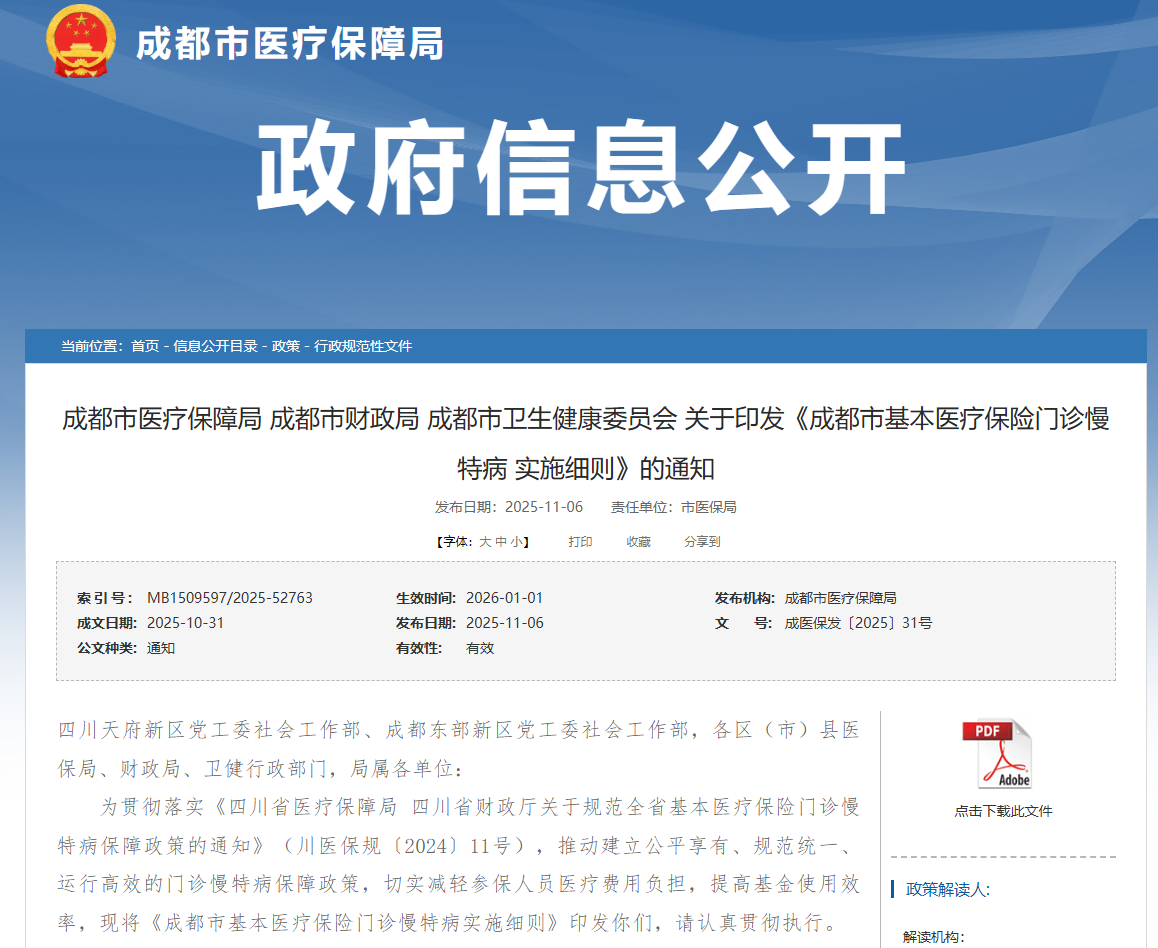This screenshot has height=948, width=1158.
Task: Click the 解读机构 label in sidebar
Action: pos(932,937)
